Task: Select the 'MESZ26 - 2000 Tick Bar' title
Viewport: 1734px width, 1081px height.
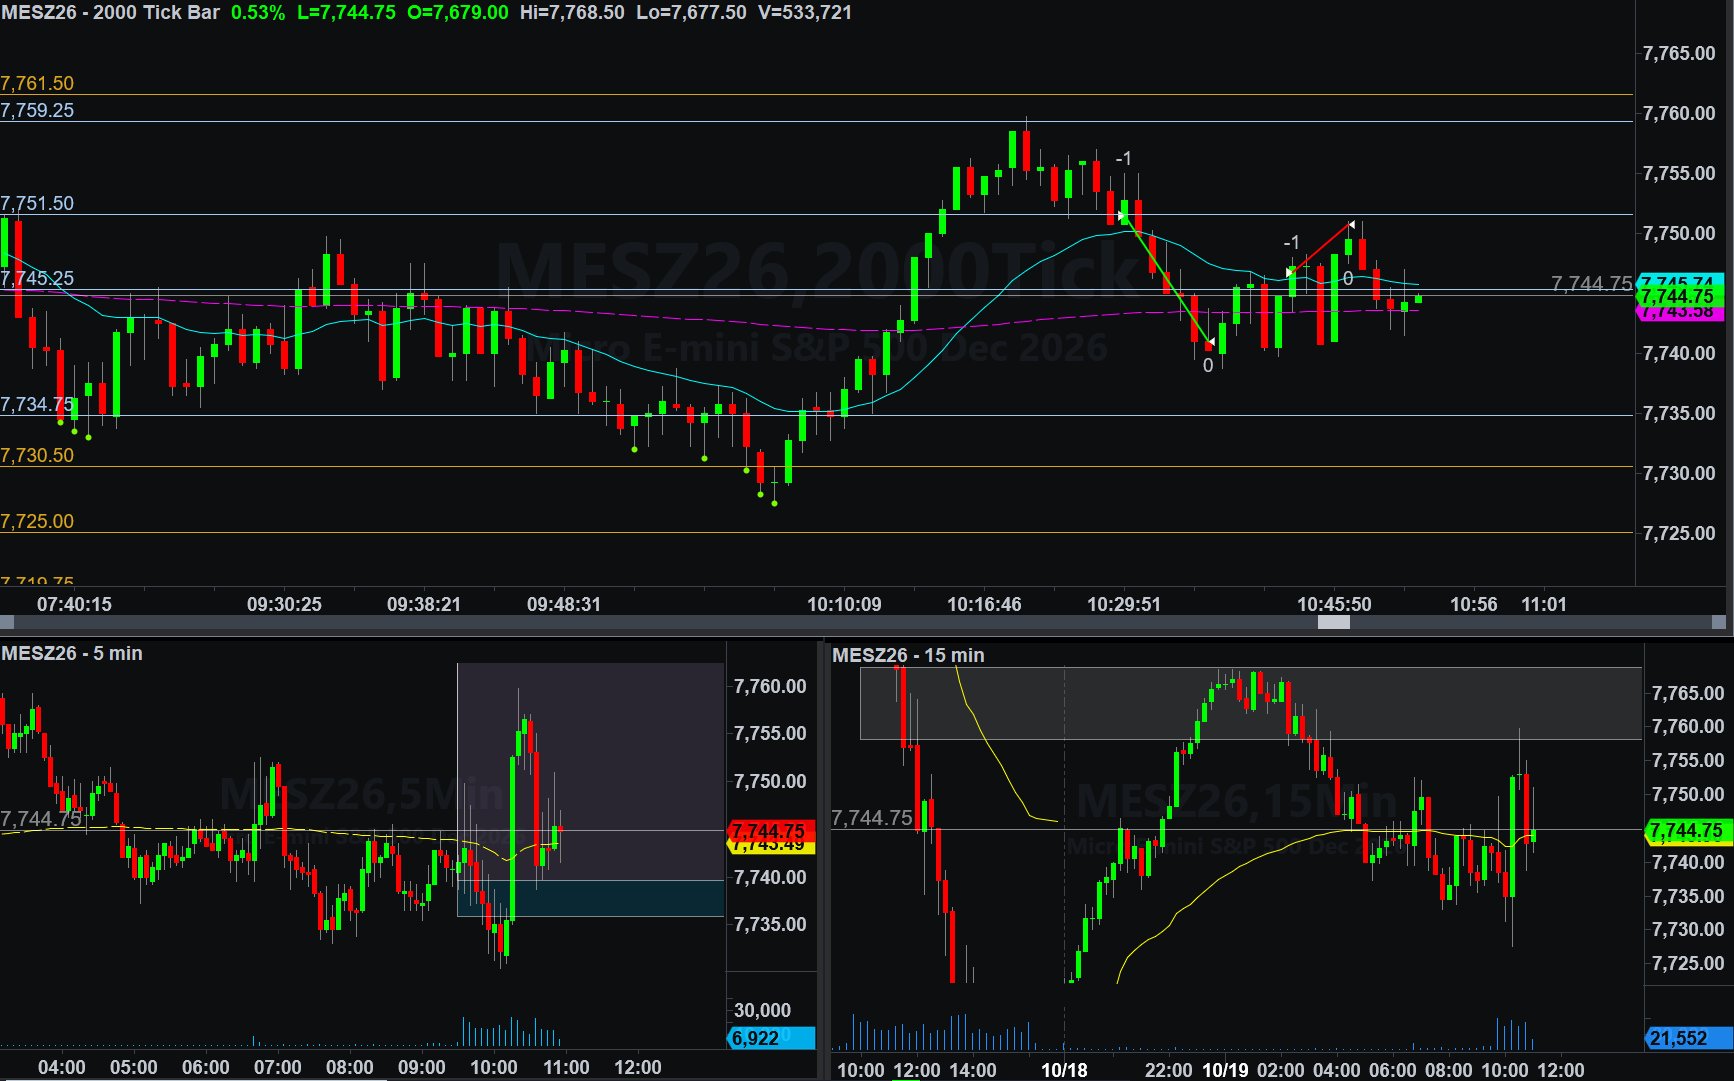Action: tap(110, 12)
